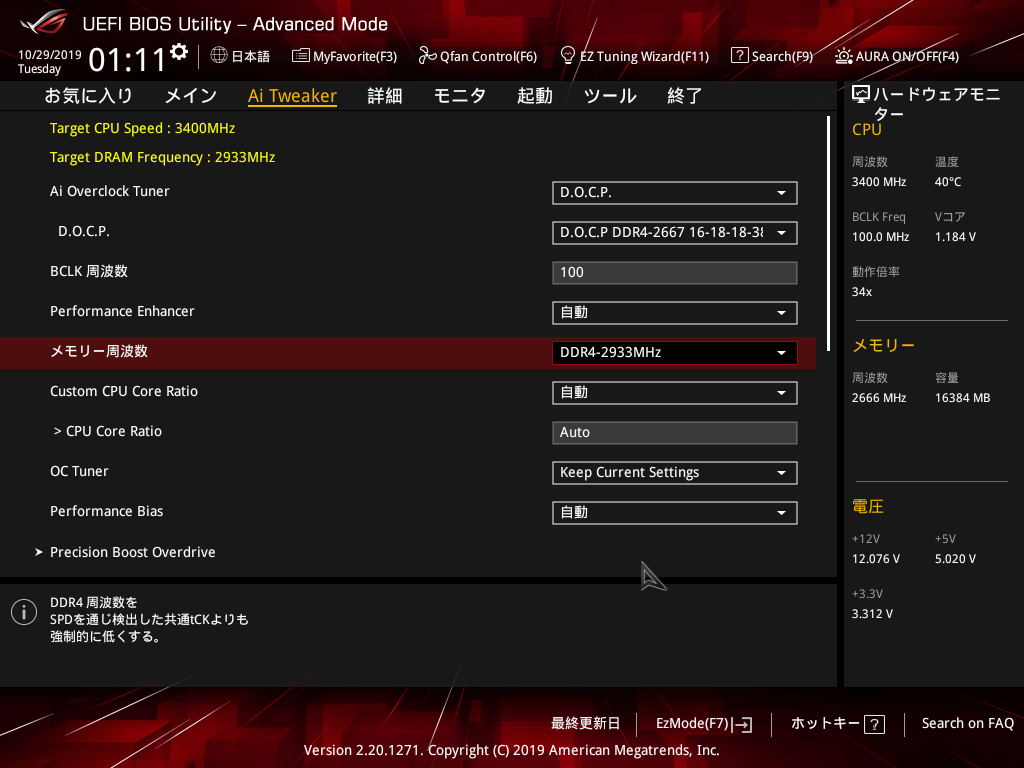The width and height of the screenshot is (1024, 768).
Task: Open Qfan Control fan icon
Action: point(427,56)
